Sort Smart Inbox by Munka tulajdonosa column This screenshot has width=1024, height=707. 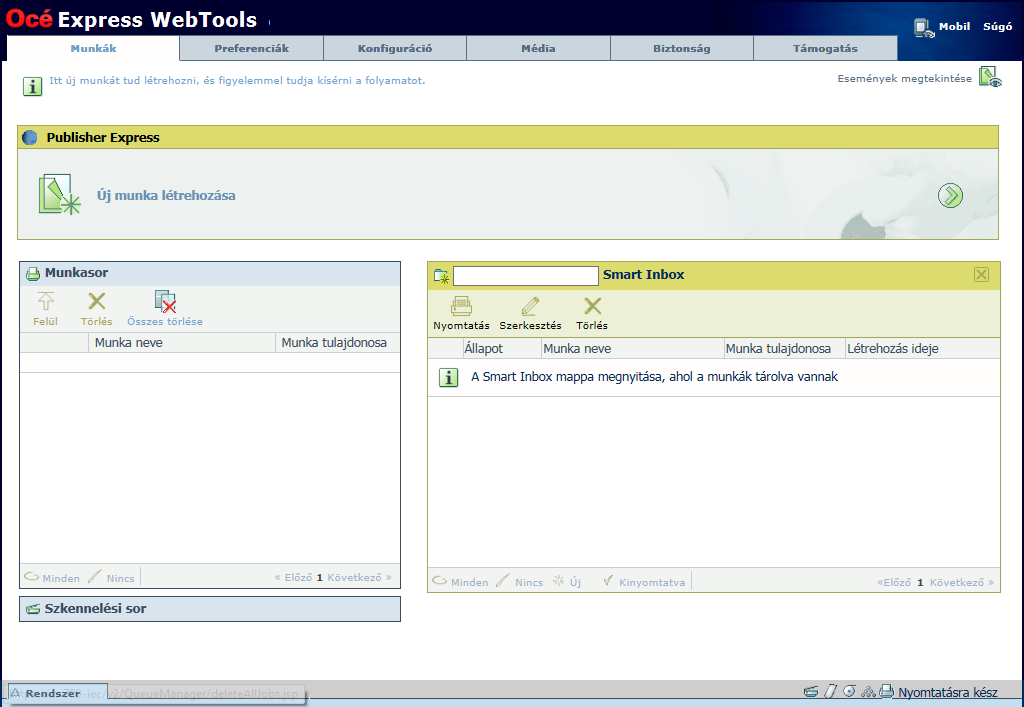[x=784, y=349]
